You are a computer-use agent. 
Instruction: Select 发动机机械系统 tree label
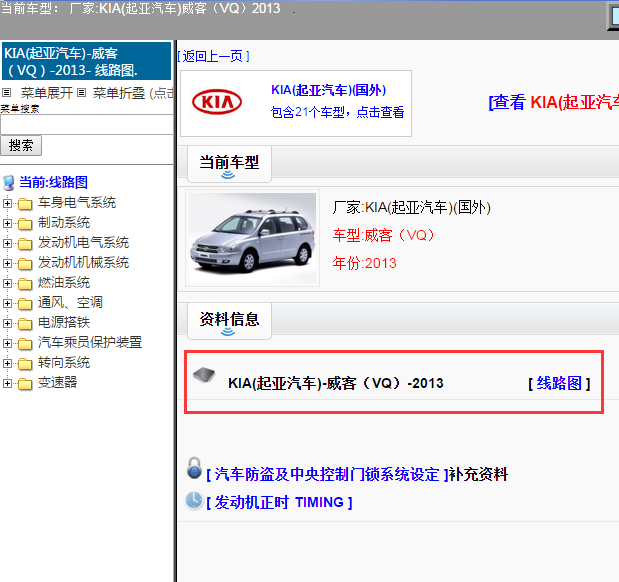point(83,263)
